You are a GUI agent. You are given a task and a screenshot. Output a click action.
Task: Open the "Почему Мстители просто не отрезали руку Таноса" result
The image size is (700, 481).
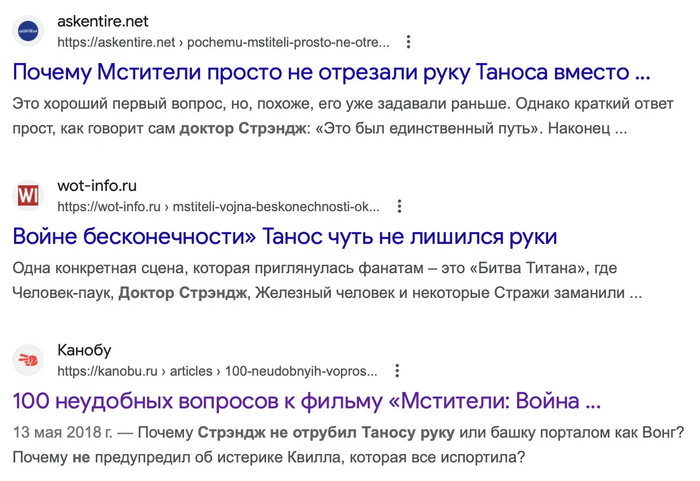click(x=331, y=73)
